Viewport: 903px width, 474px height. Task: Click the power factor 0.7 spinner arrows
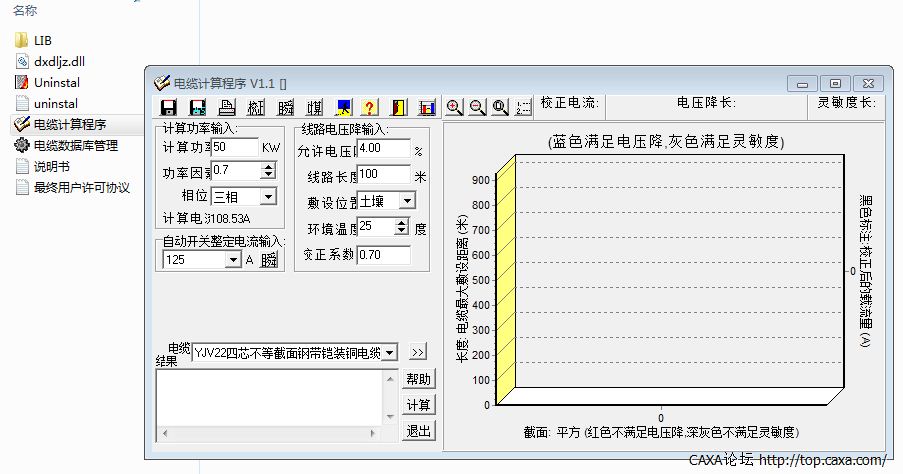click(x=268, y=171)
